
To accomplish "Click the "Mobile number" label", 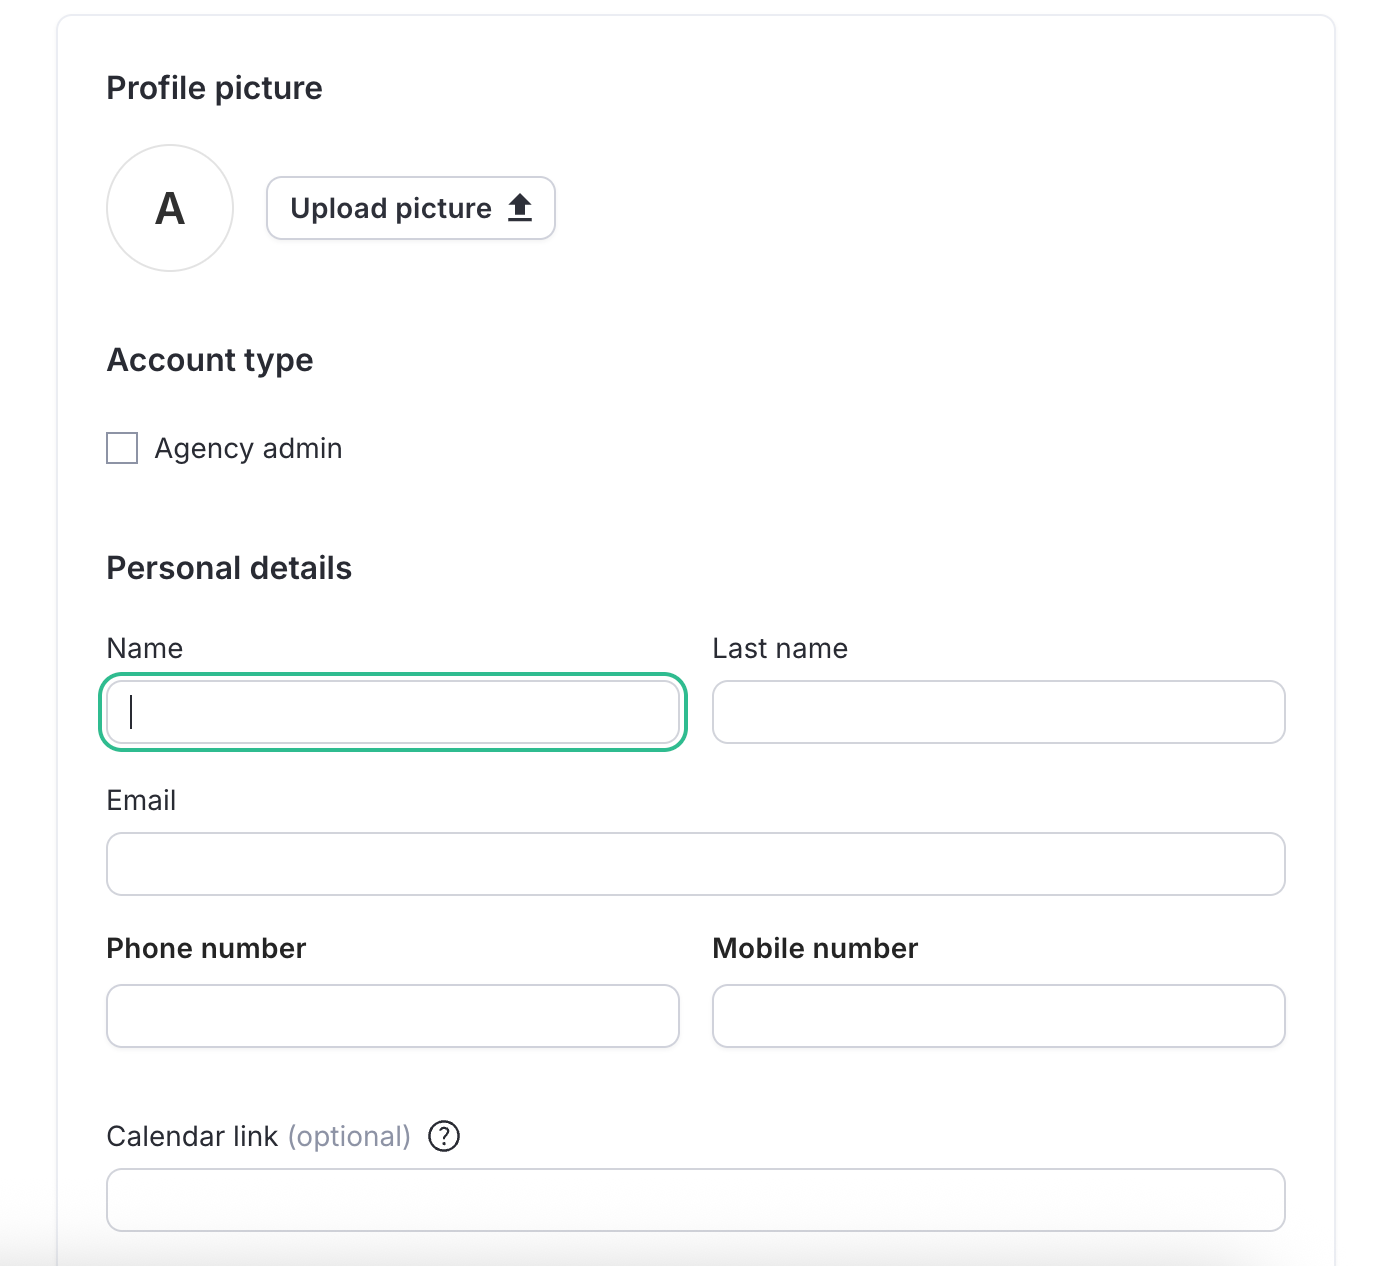I will pos(815,948).
